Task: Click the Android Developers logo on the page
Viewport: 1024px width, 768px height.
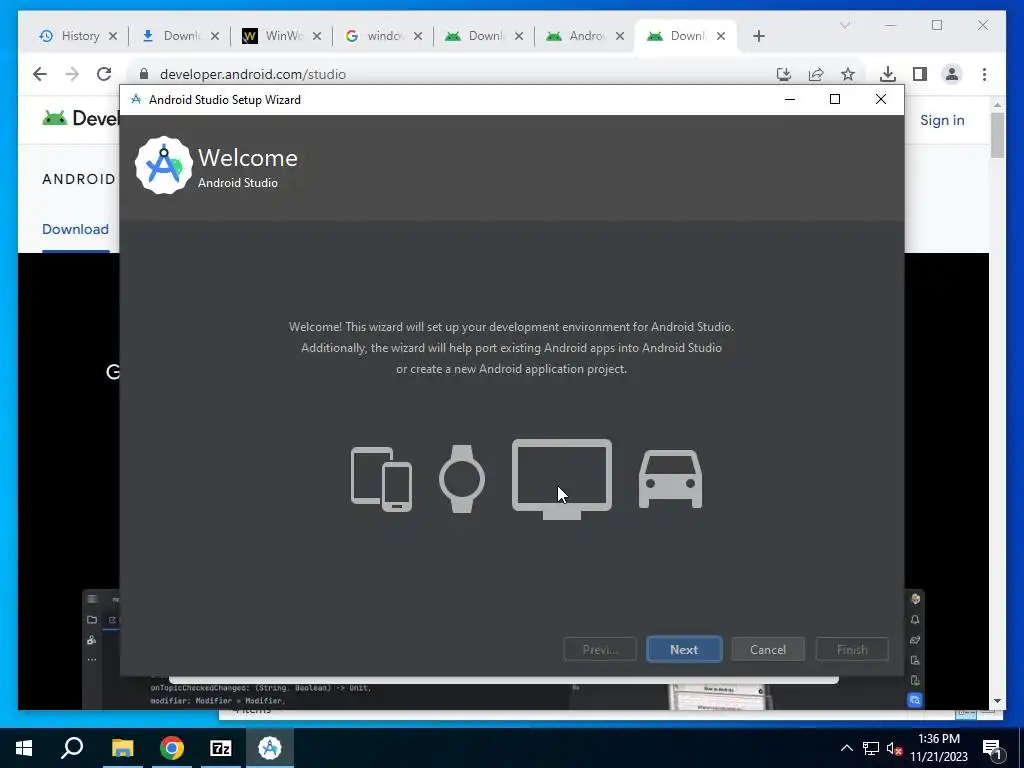Action: (x=80, y=118)
